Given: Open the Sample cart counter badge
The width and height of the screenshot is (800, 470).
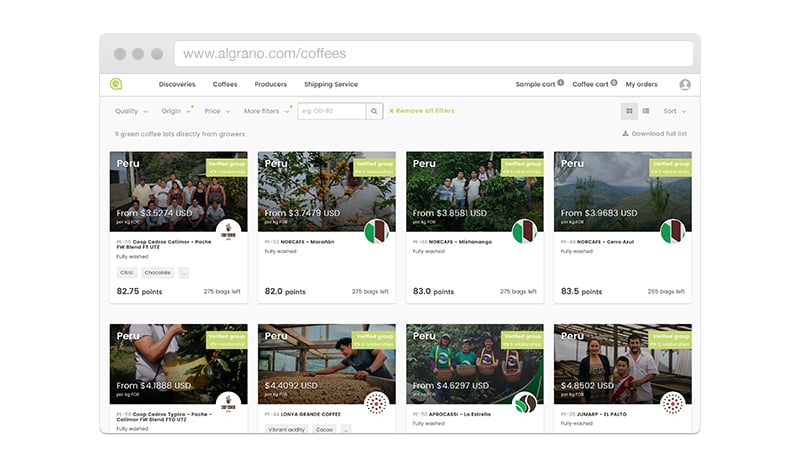Looking at the screenshot, I should click(561, 83).
